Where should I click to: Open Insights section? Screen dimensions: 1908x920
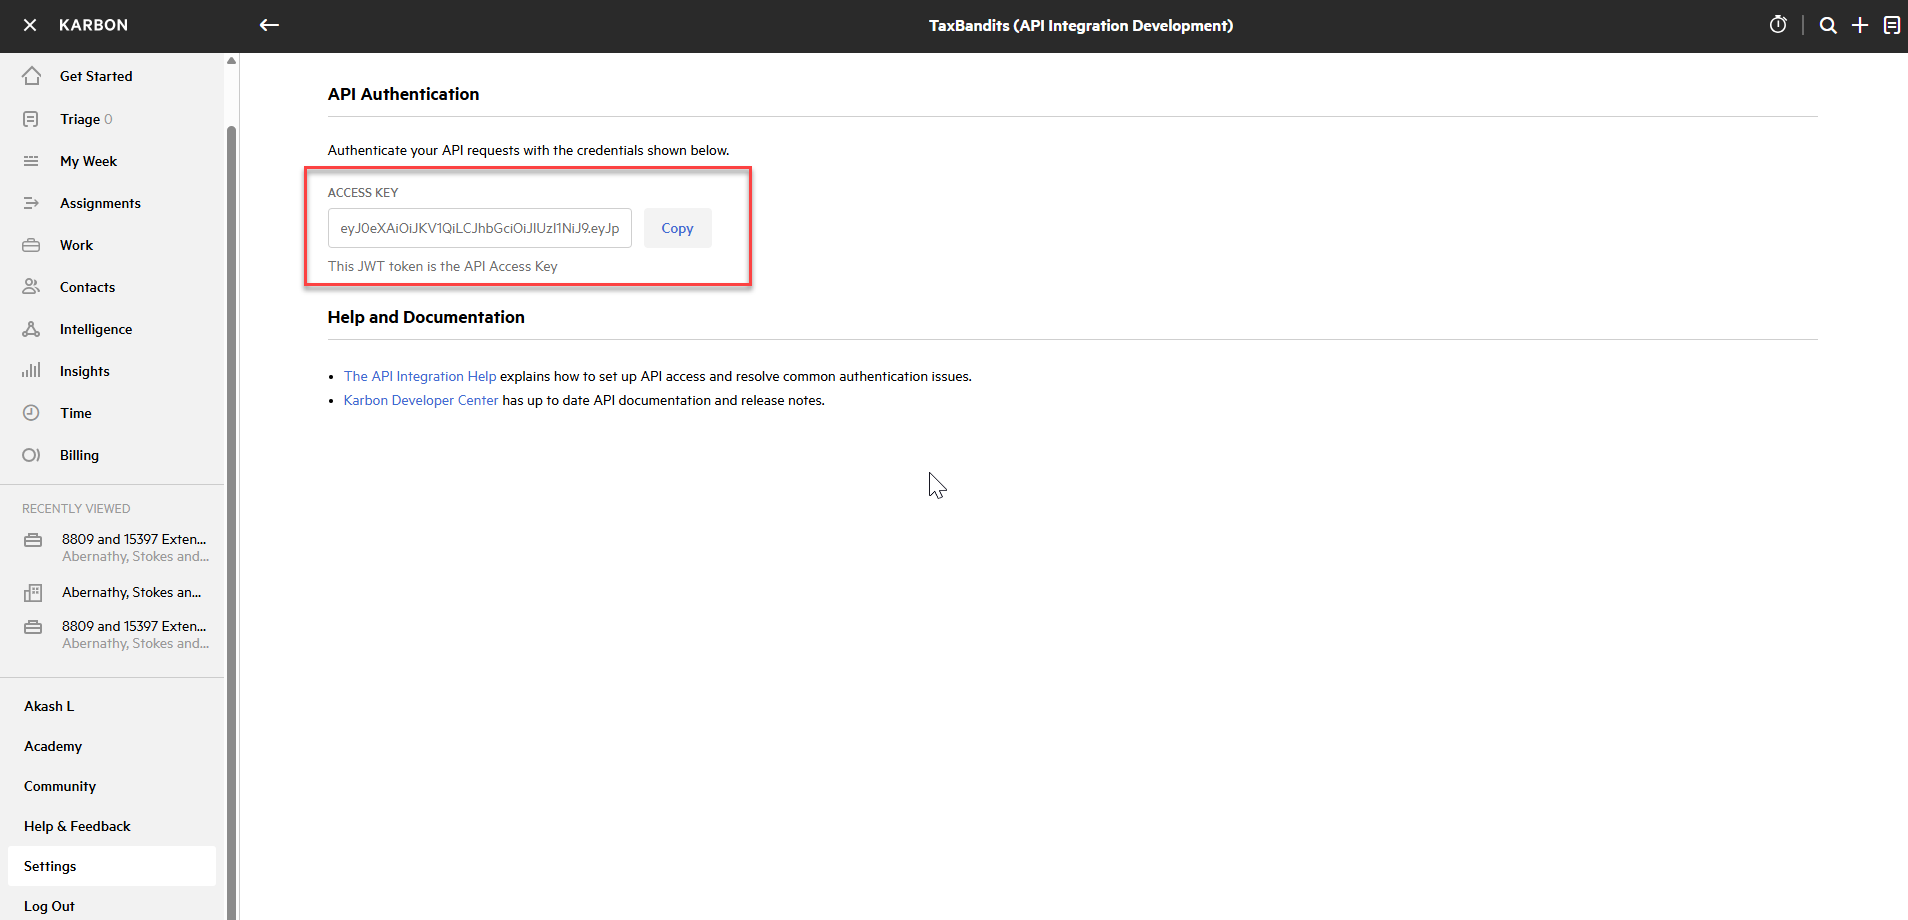(x=85, y=371)
